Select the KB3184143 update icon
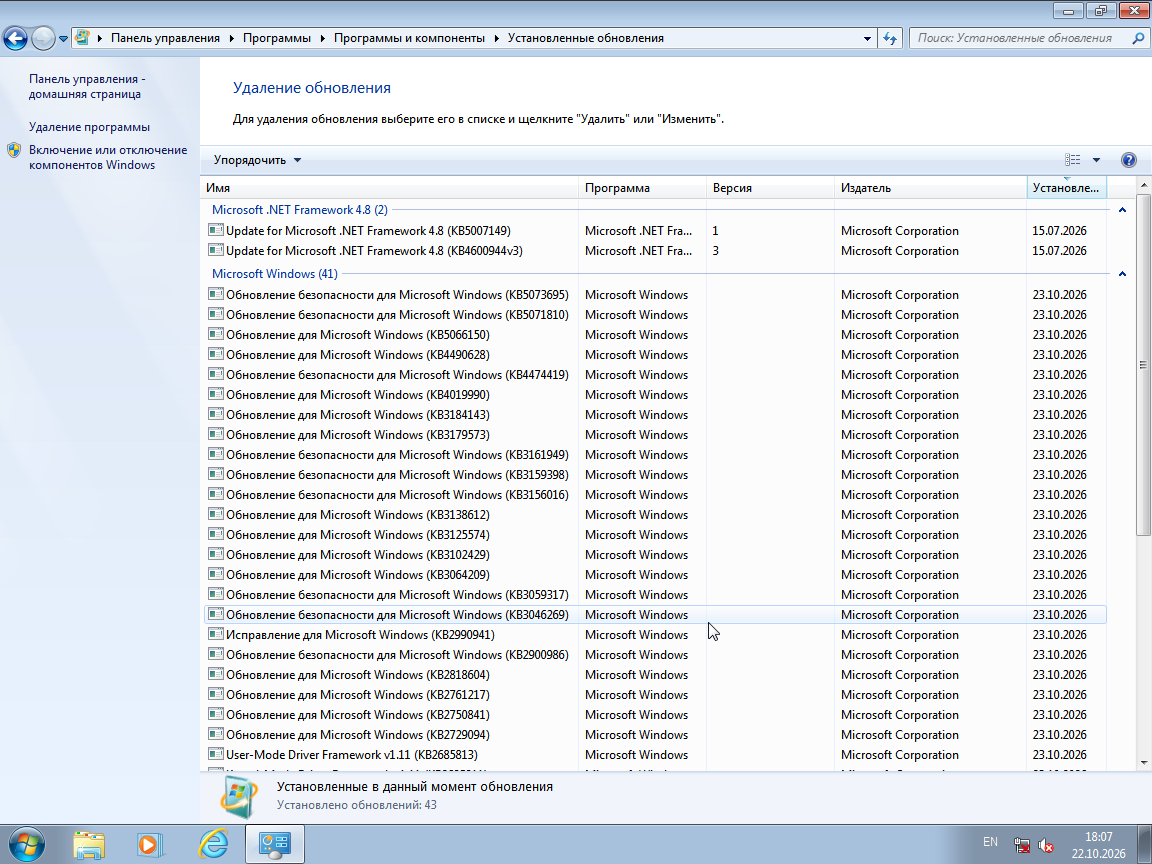 tap(215, 414)
